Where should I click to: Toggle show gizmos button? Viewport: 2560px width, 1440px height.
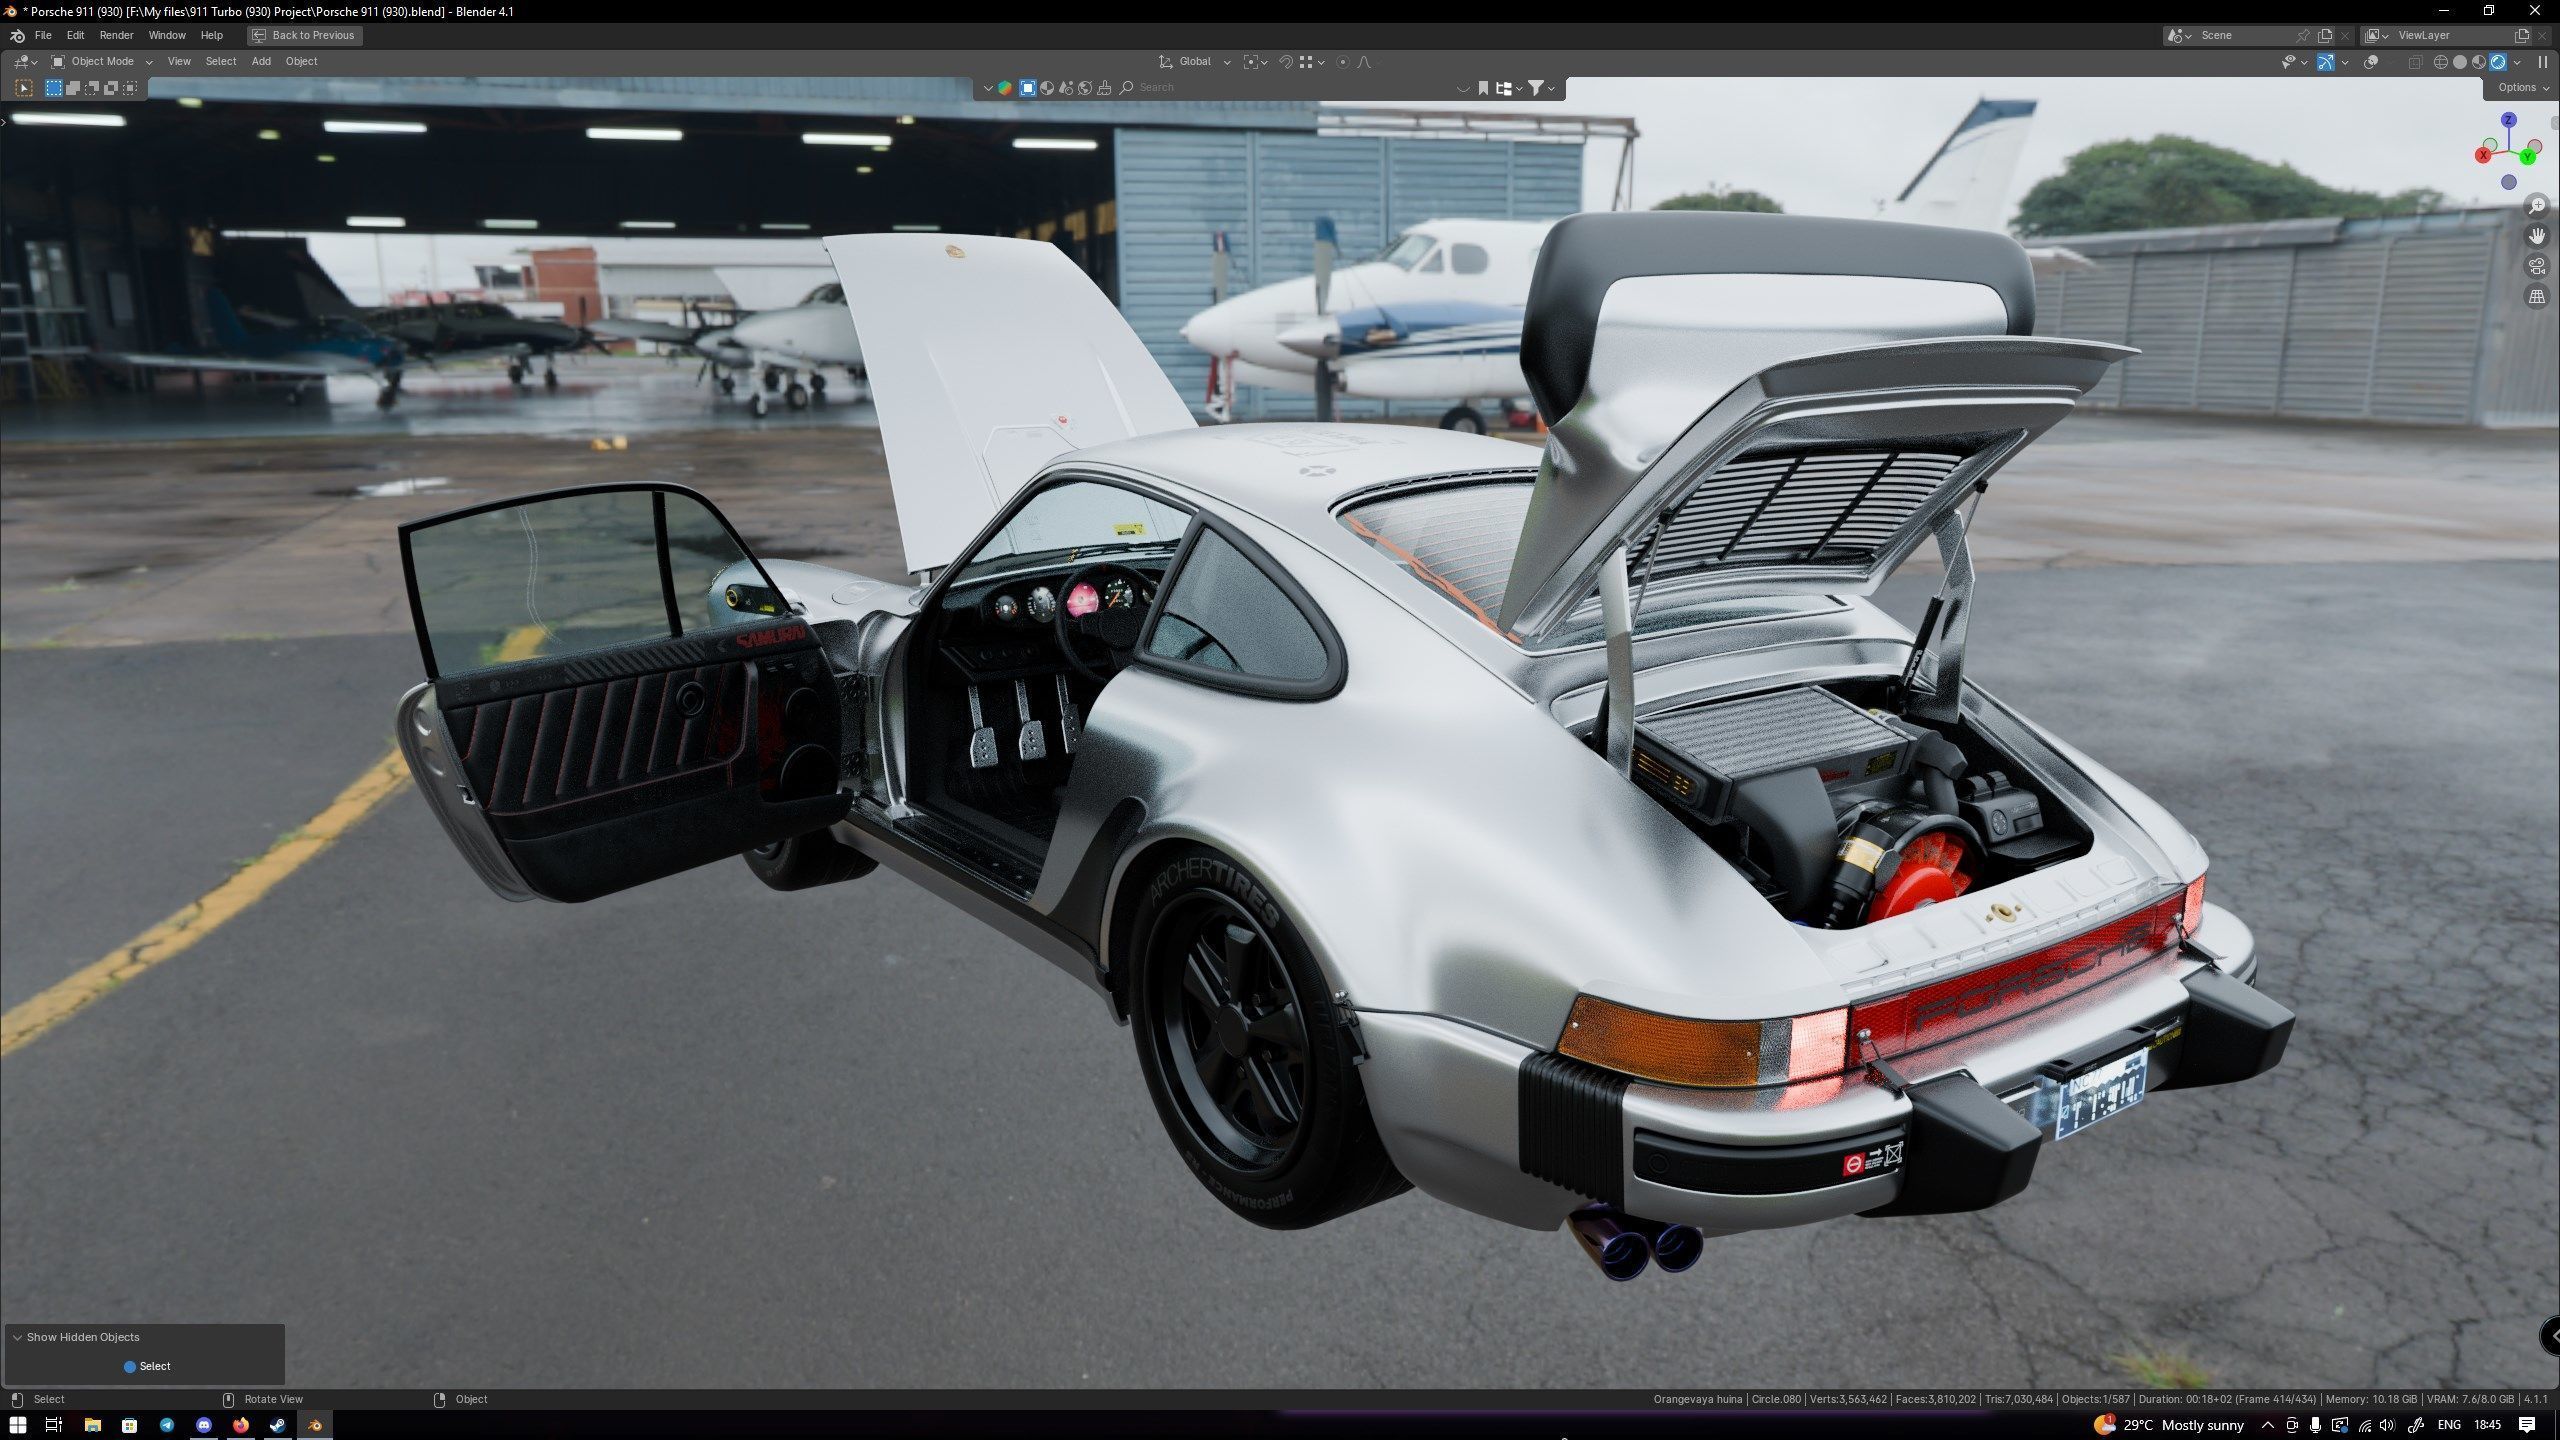pos(2326,62)
